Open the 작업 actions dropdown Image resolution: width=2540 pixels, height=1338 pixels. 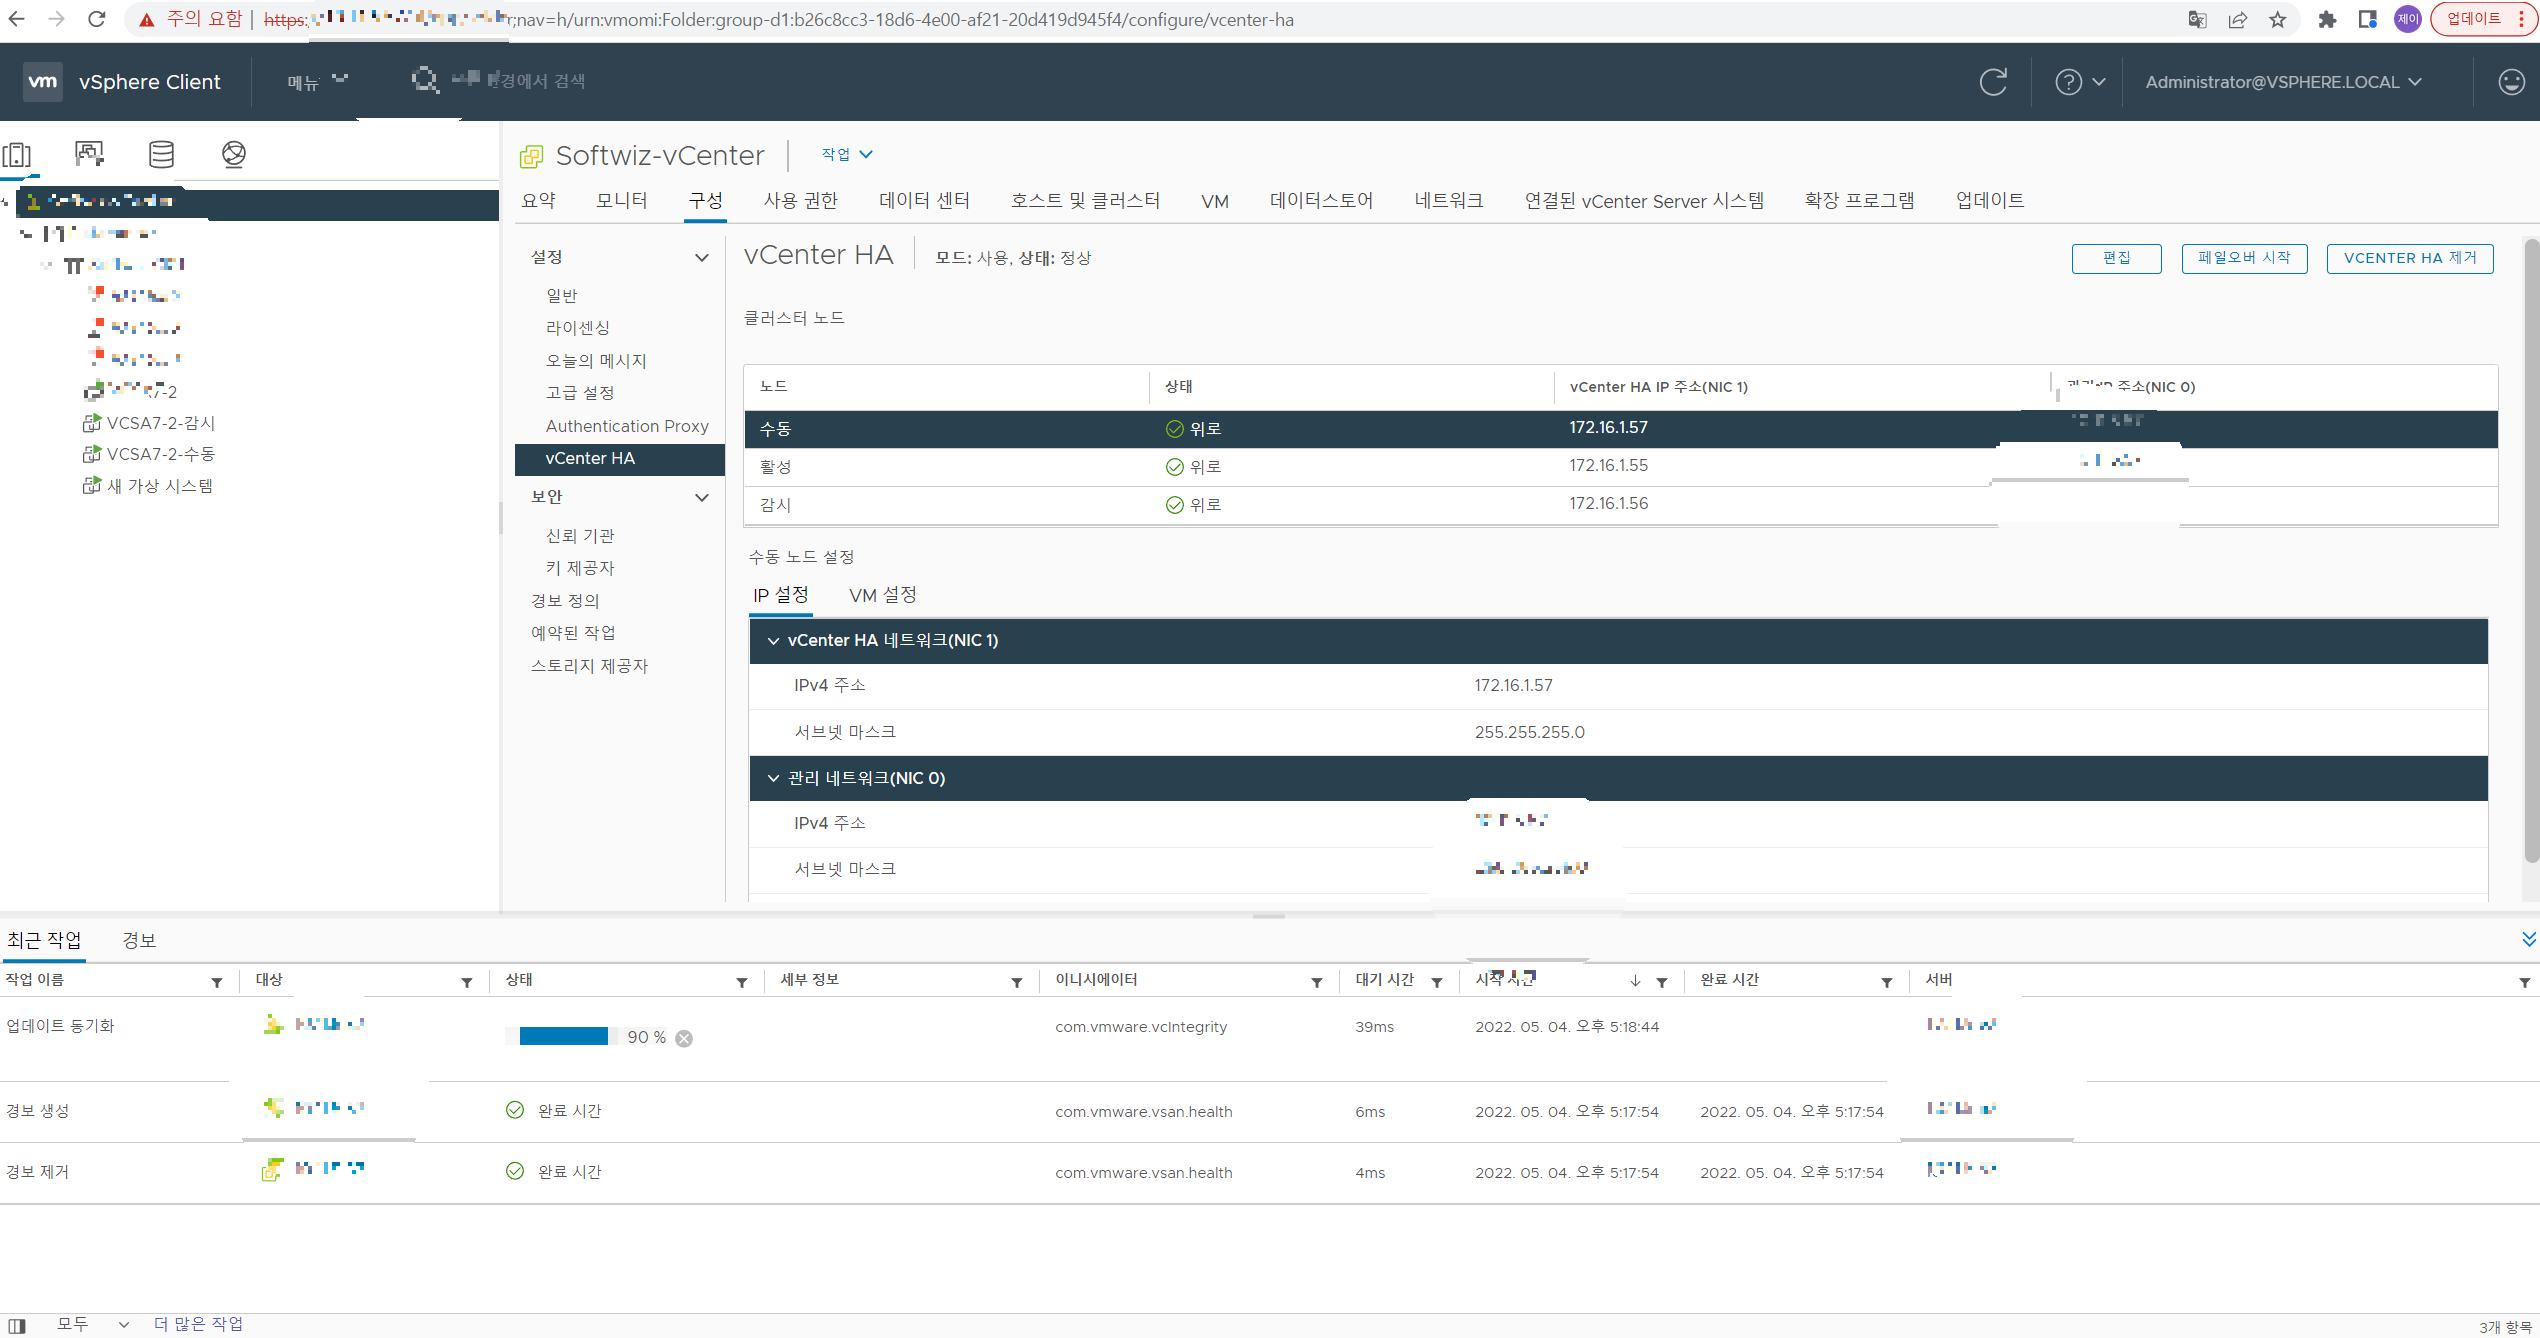(847, 154)
